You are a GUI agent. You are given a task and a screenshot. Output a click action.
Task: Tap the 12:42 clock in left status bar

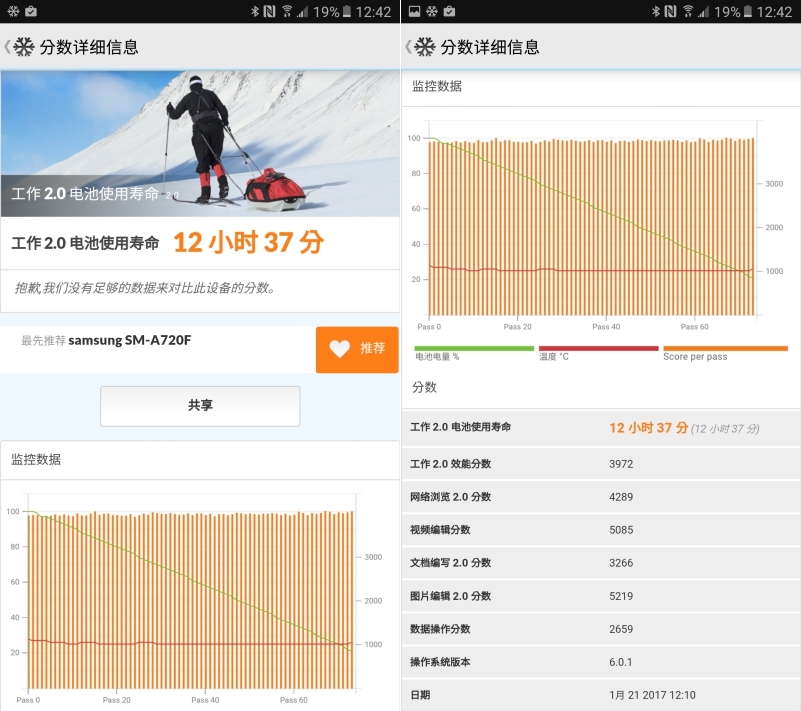(x=373, y=12)
